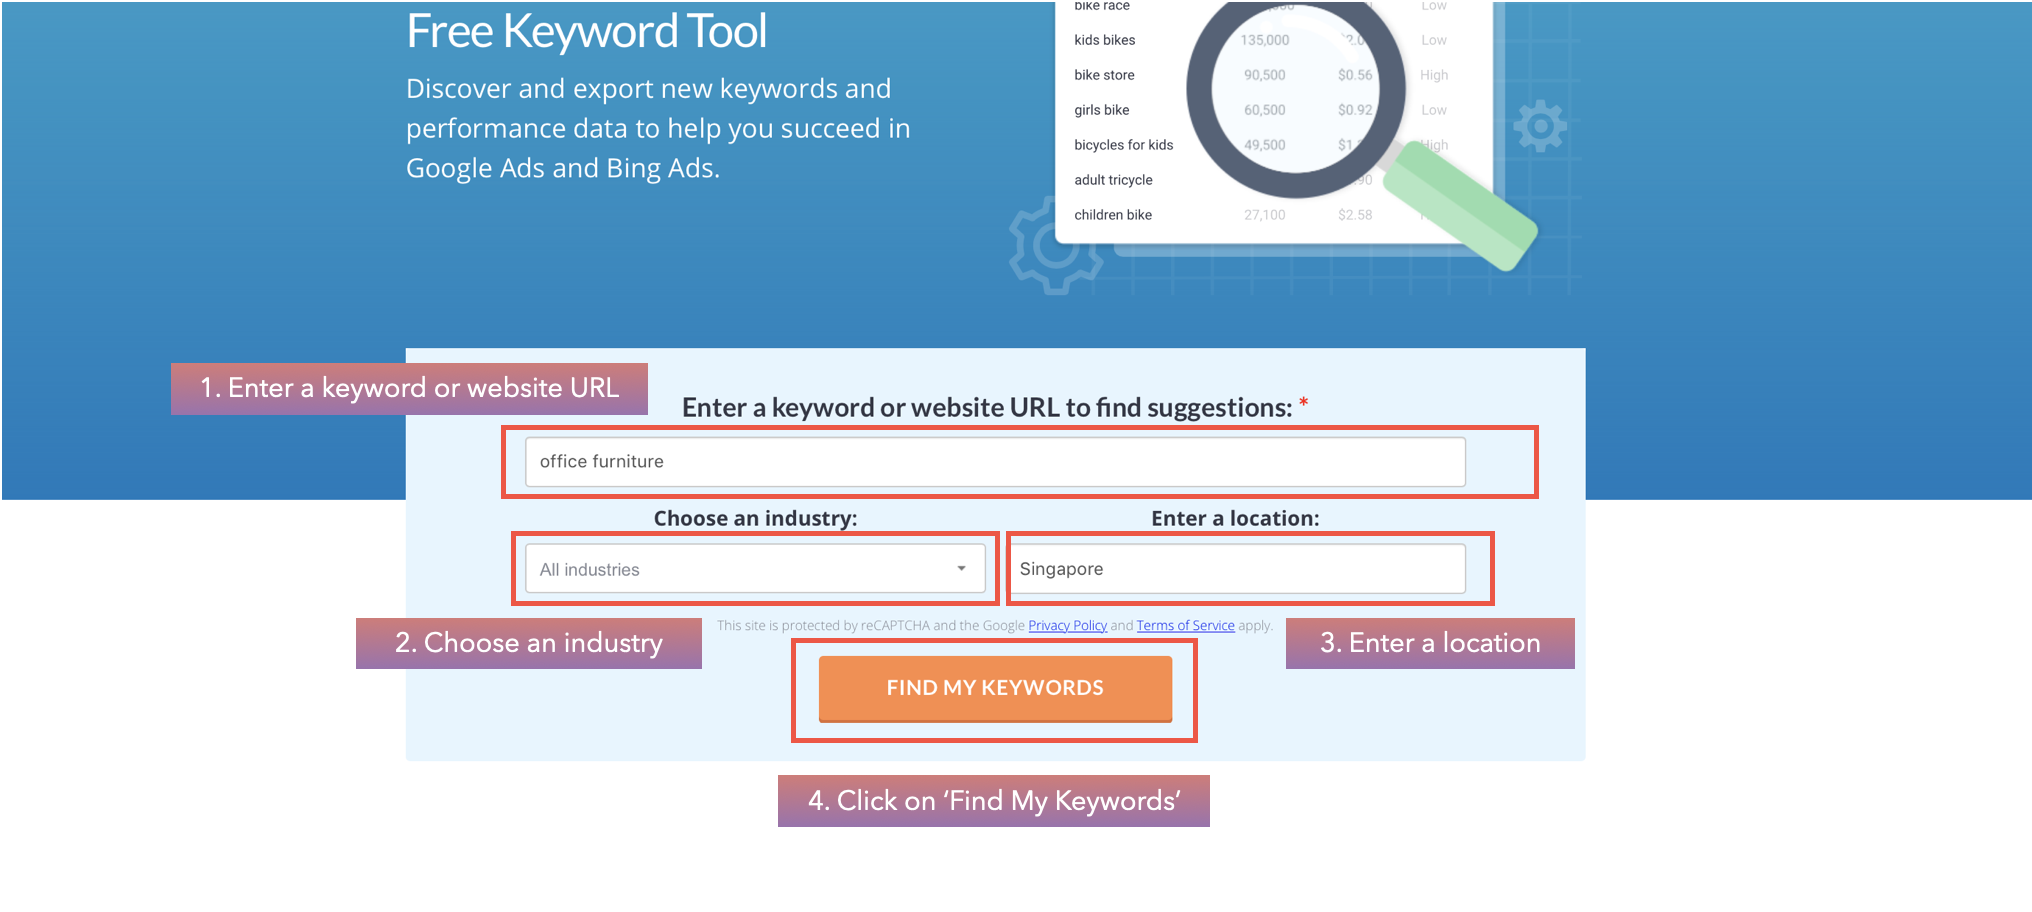Click the '135,000' search volume value
Viewport: 2032px width, 912px height.
click(1265, 40)
